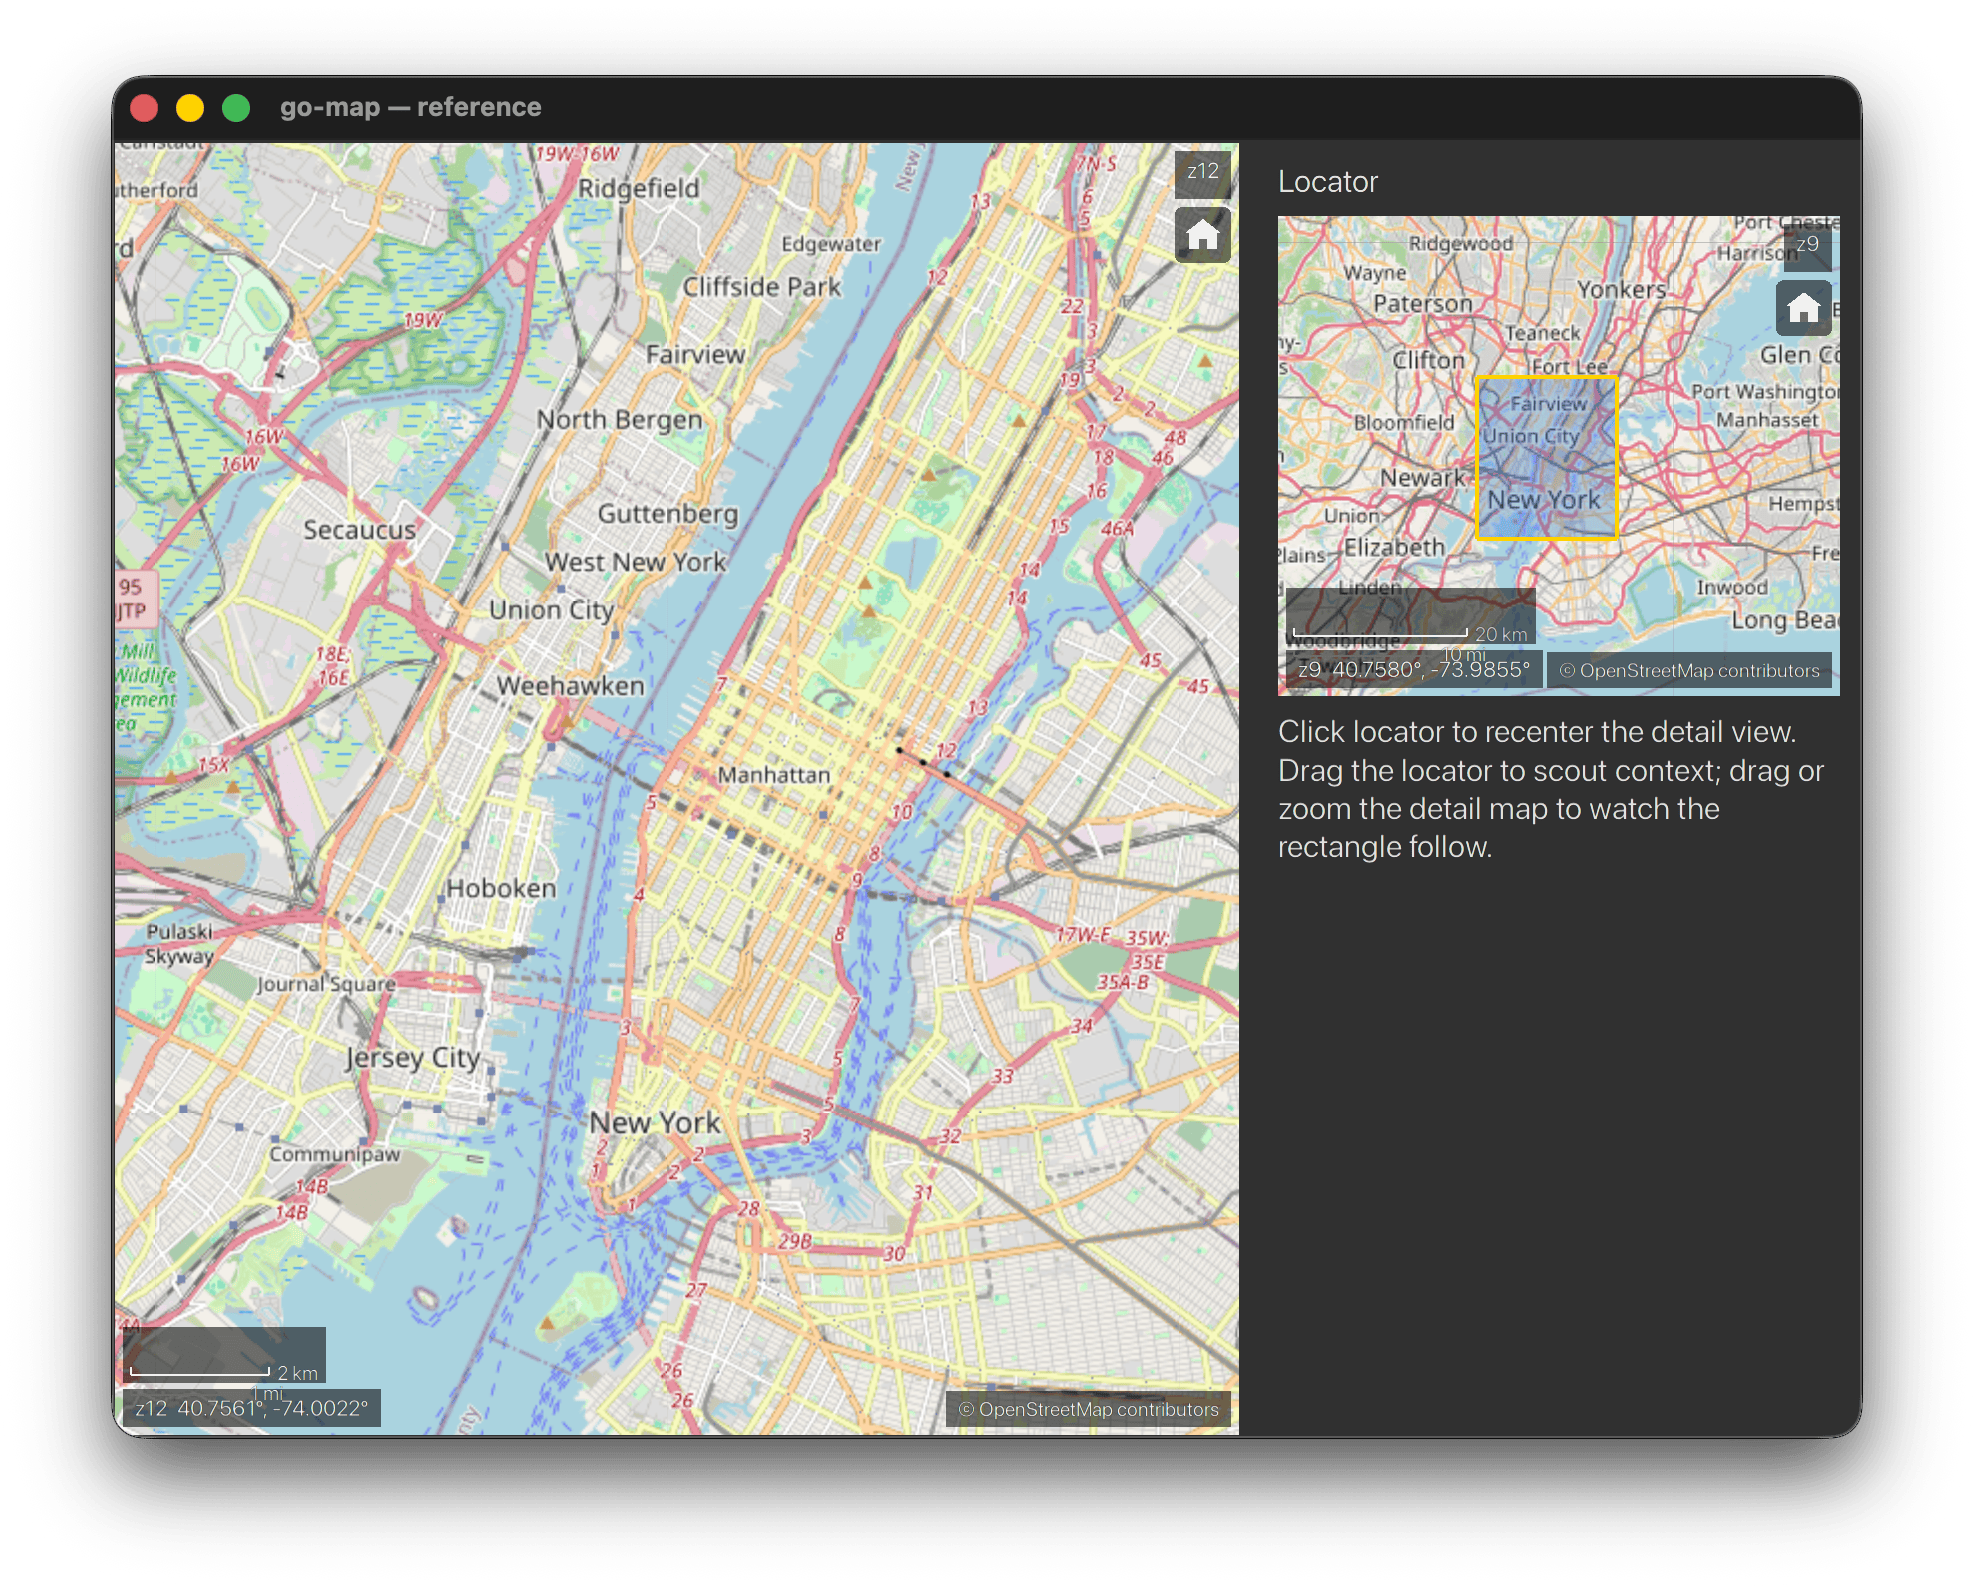Open the OpenStreetMap contributors link in the locator
The height and width of the screenshot is (1586, 1974).
1689,670
